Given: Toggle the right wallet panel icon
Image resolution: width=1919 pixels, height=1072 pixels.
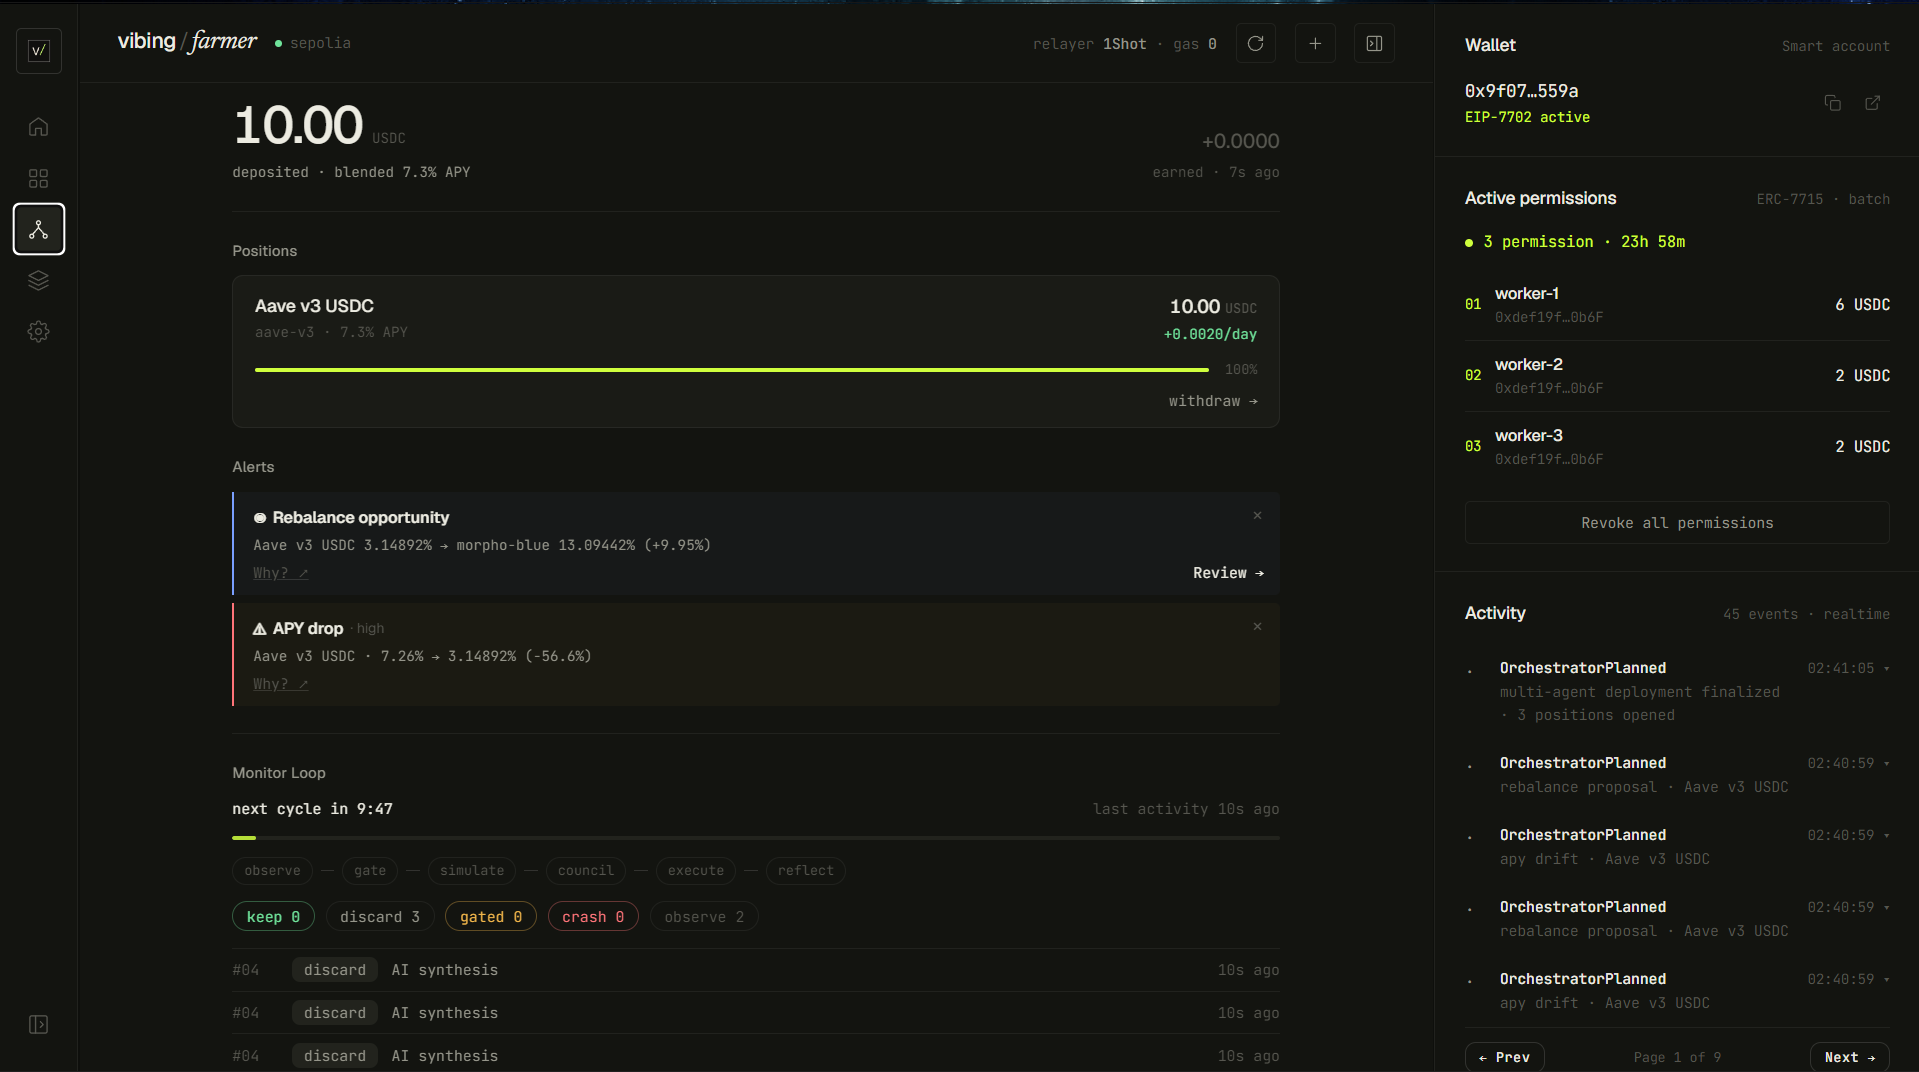Looking at the screenshot, I should (x=1374, y=43).
